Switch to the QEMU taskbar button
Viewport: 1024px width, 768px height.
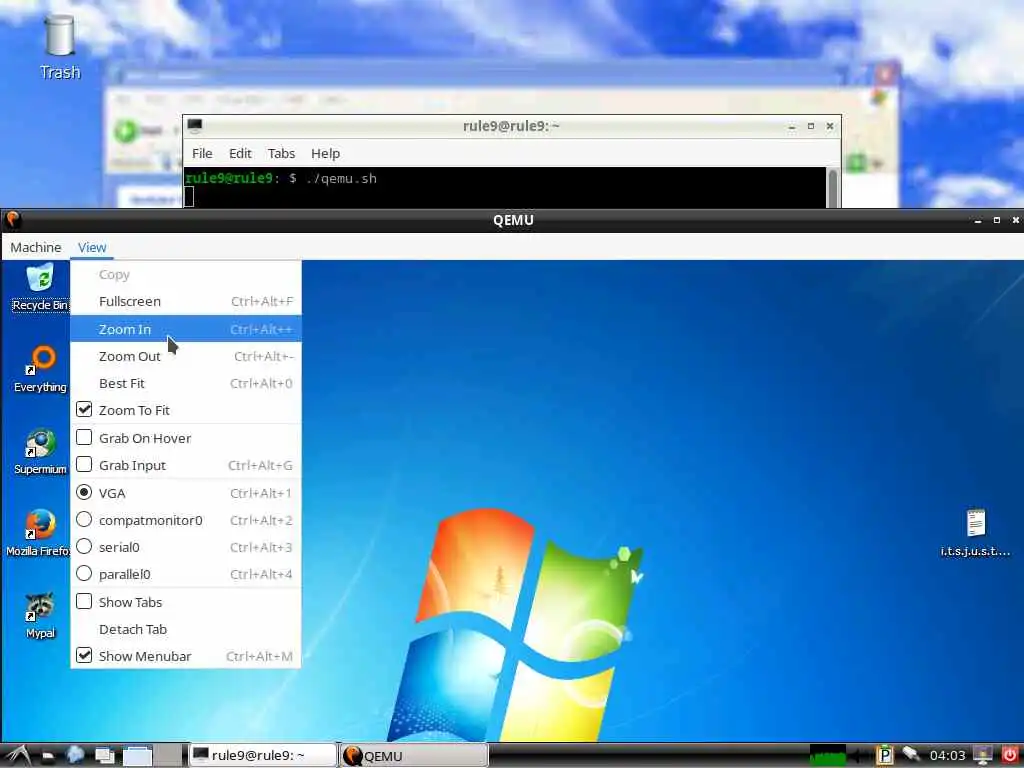pos(414,756)
